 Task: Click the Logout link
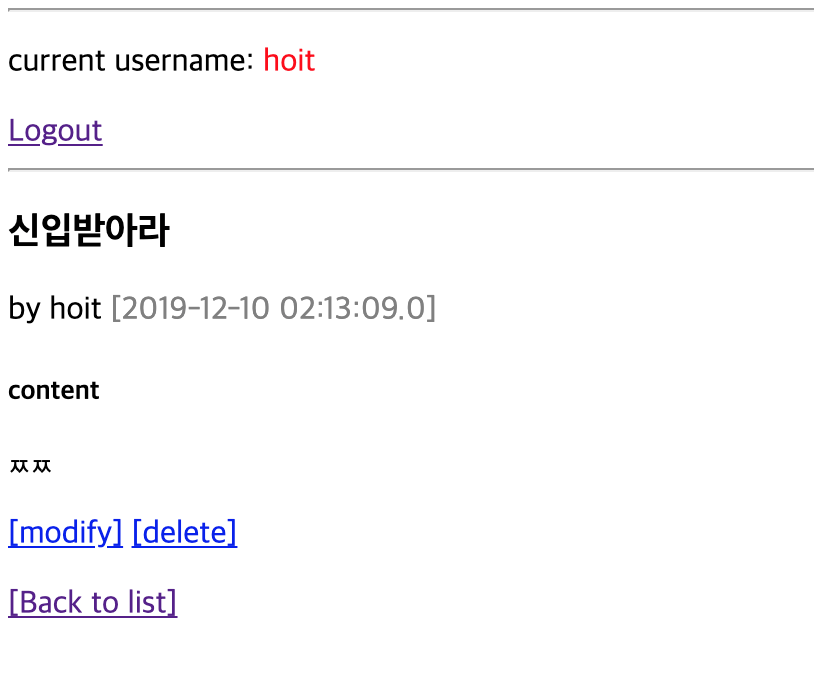tap(55, 131)
